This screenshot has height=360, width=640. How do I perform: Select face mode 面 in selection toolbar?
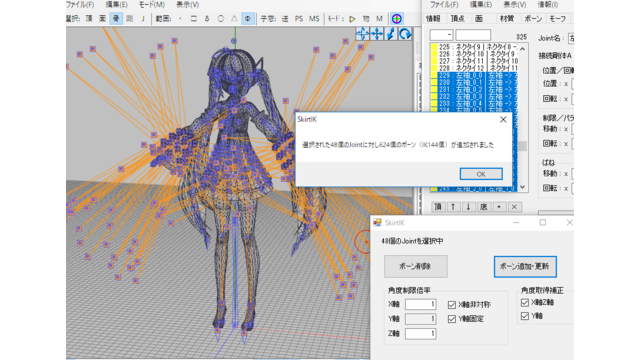click(x=102, y=19)
